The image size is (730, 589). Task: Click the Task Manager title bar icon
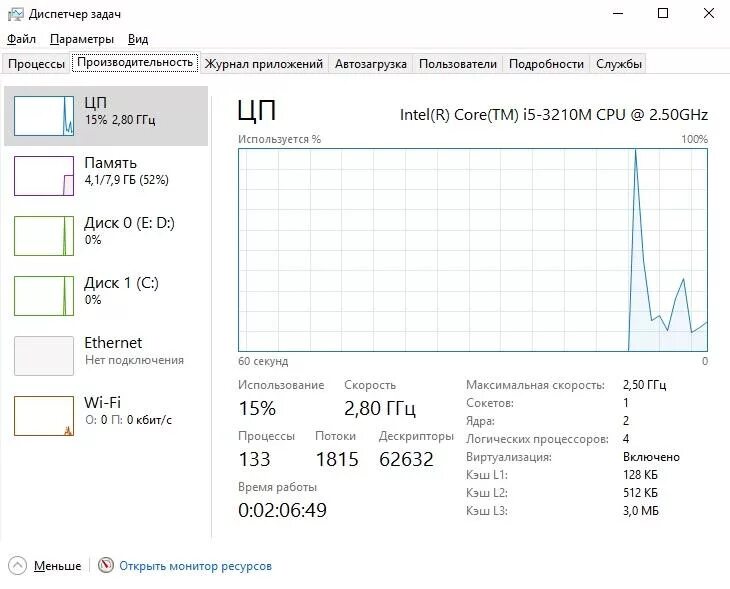15,14
